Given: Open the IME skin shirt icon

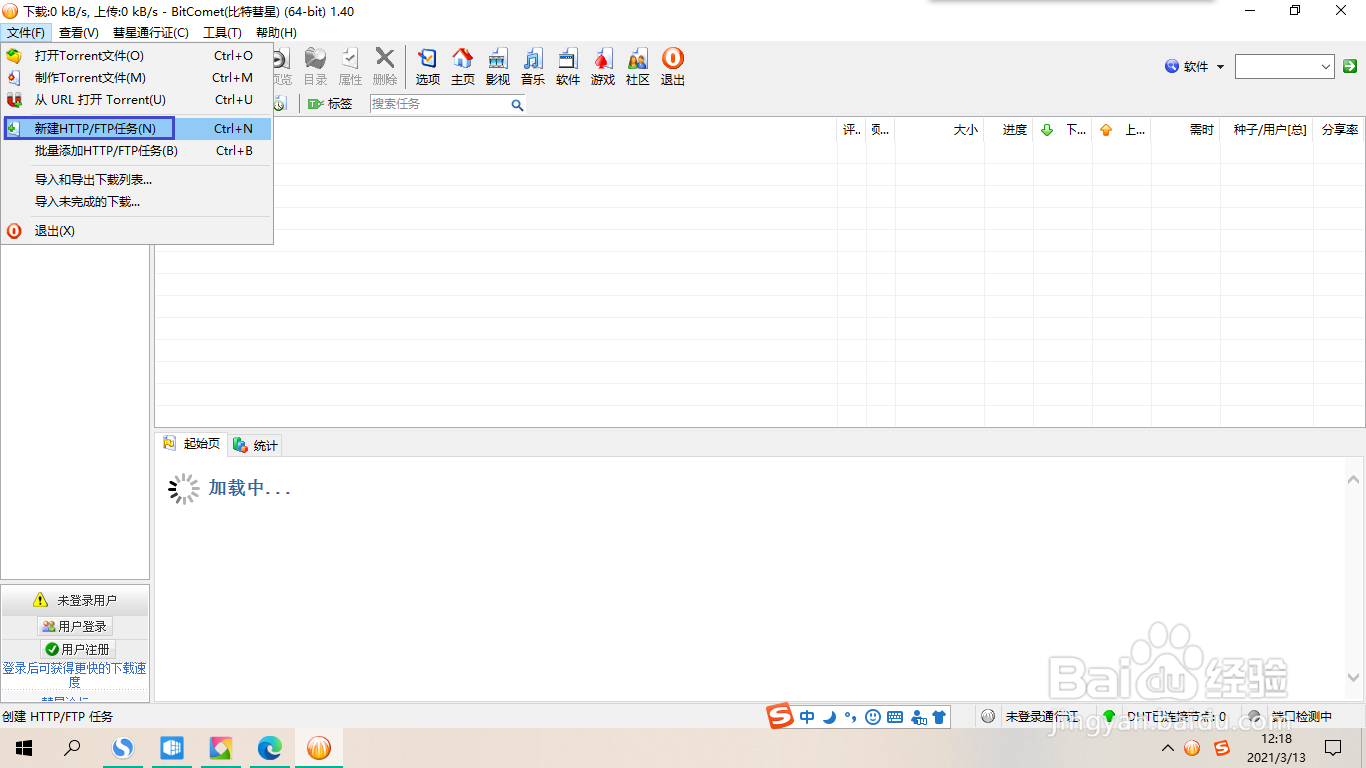Looking at the screenshot, I should pyautogui.click(x=938, y=717).
